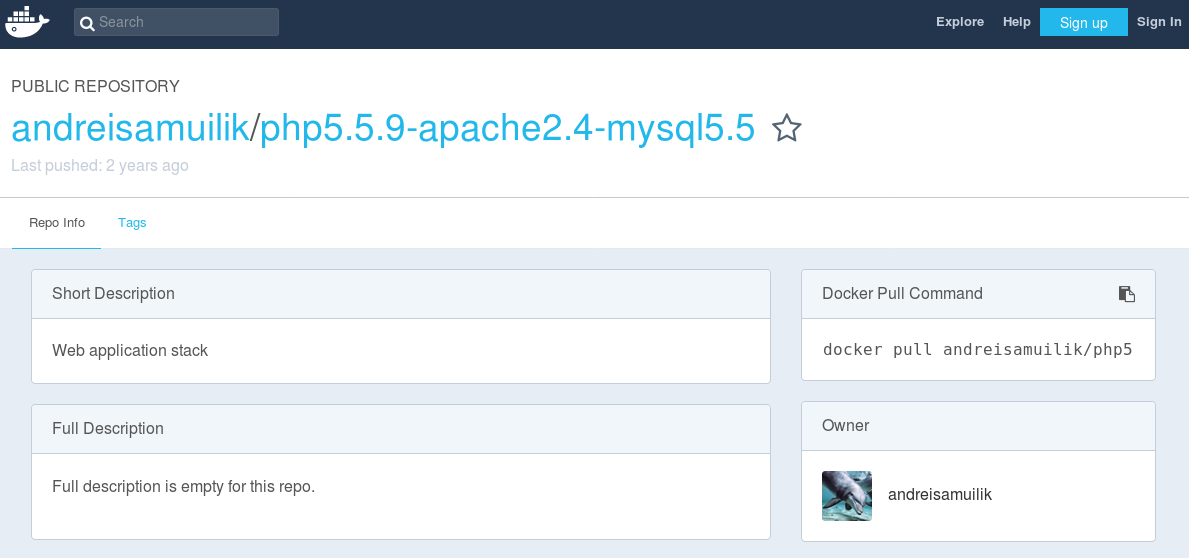Select the Repo Info tab
1189x558 pixels.
(x=57, y=223)
